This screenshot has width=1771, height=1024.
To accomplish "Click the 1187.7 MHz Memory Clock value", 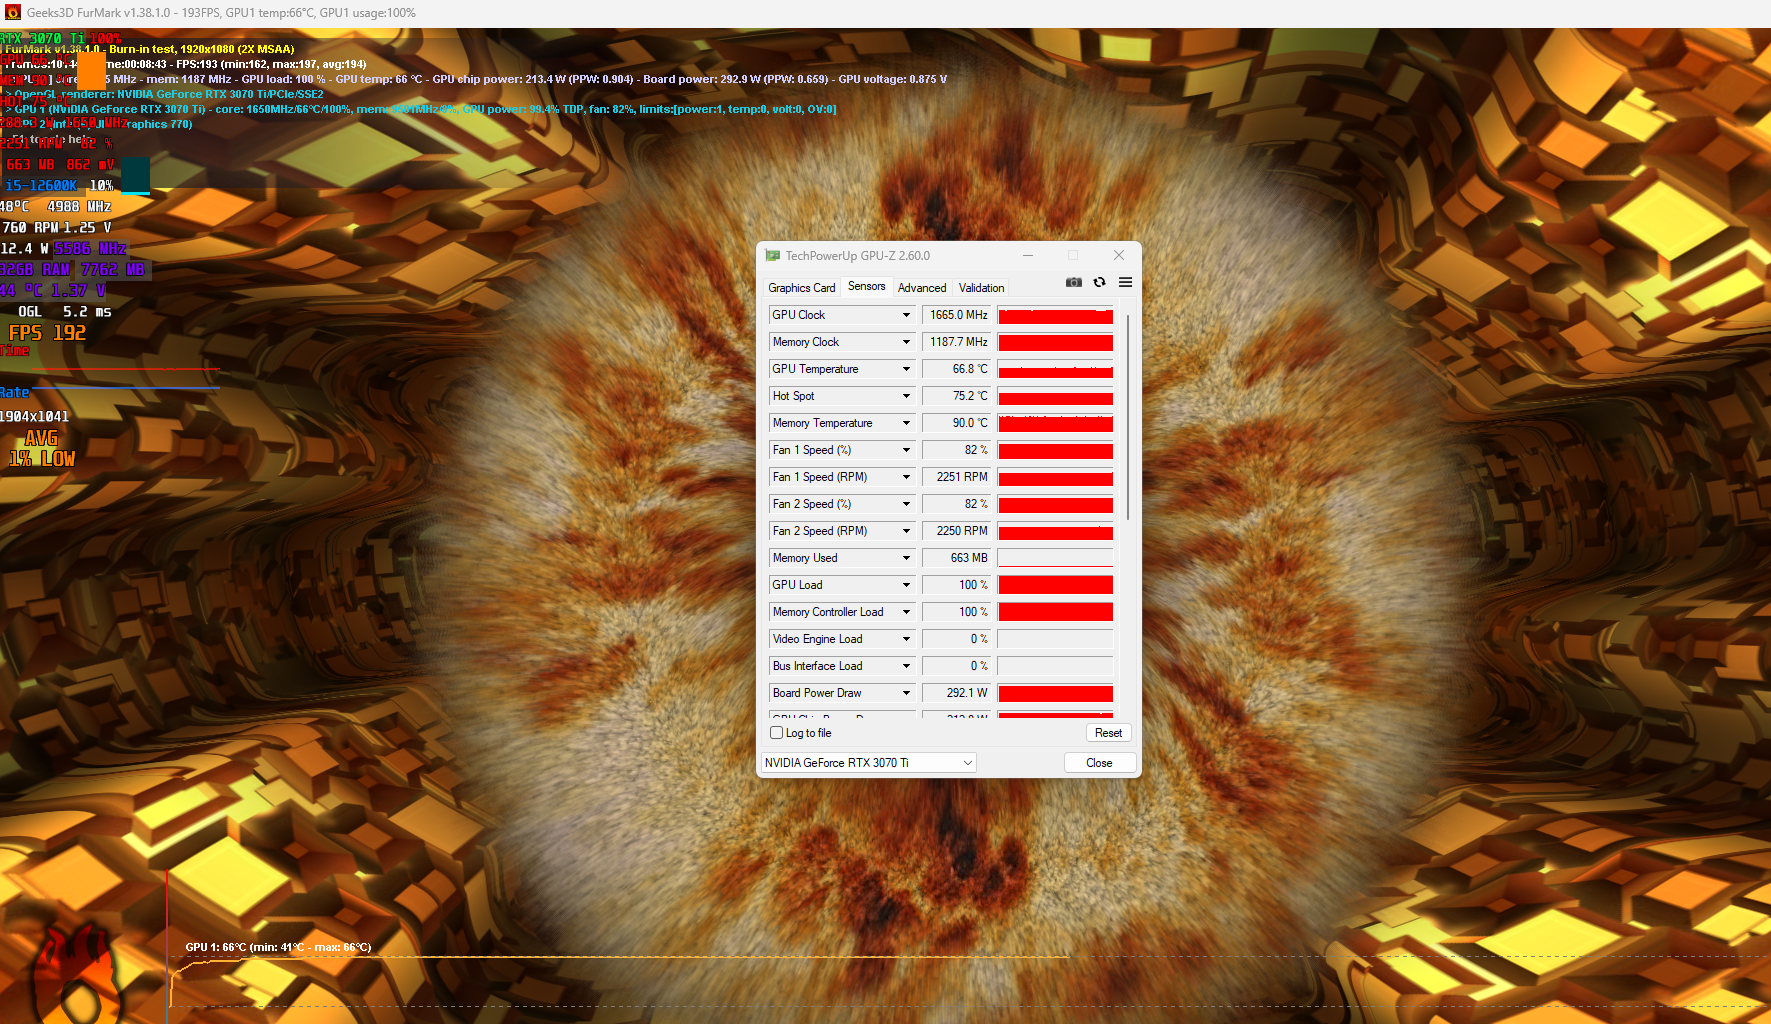I will (956, 342).
